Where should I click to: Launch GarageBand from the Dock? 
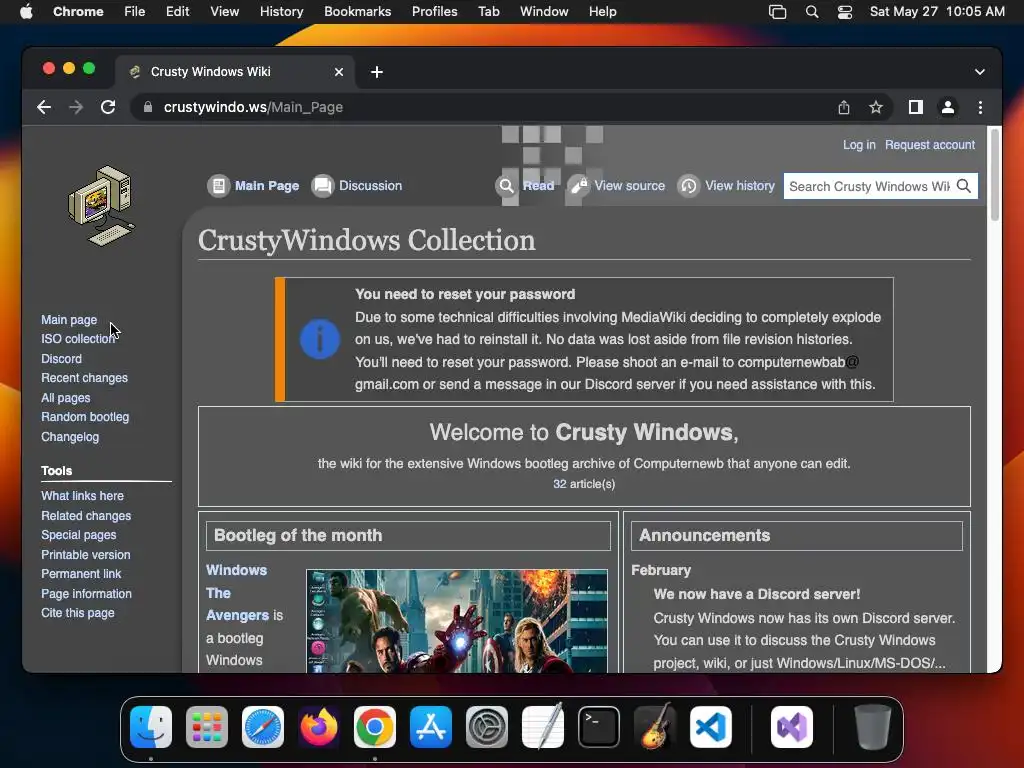655,727
